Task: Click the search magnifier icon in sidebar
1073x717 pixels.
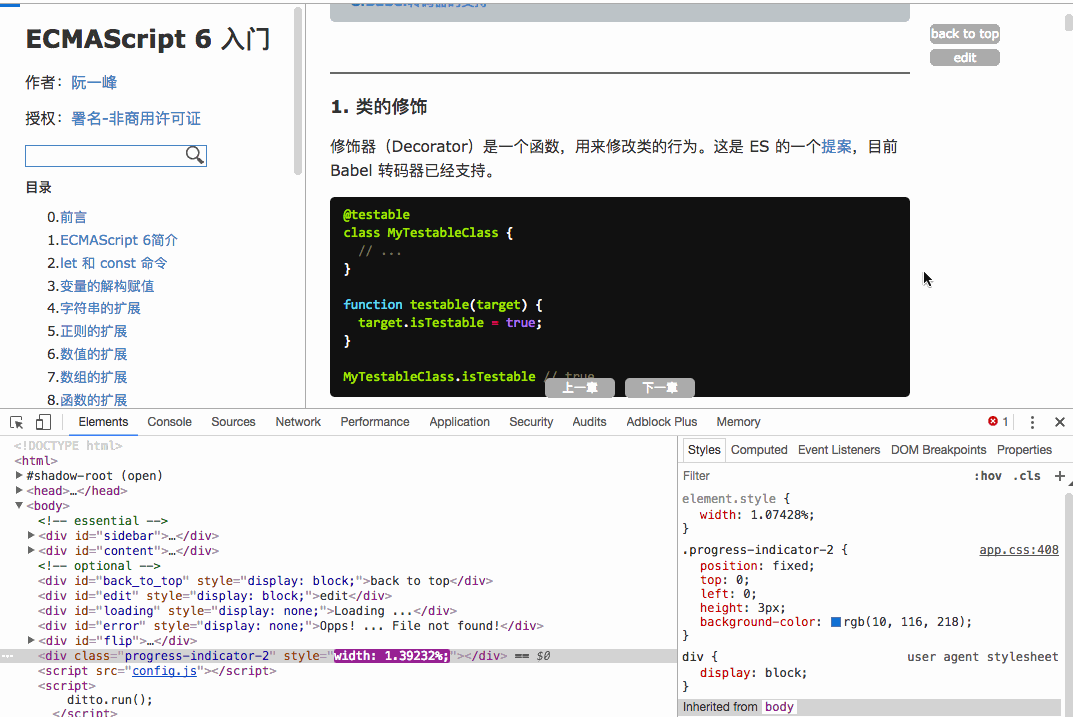Action: (194, 155)
